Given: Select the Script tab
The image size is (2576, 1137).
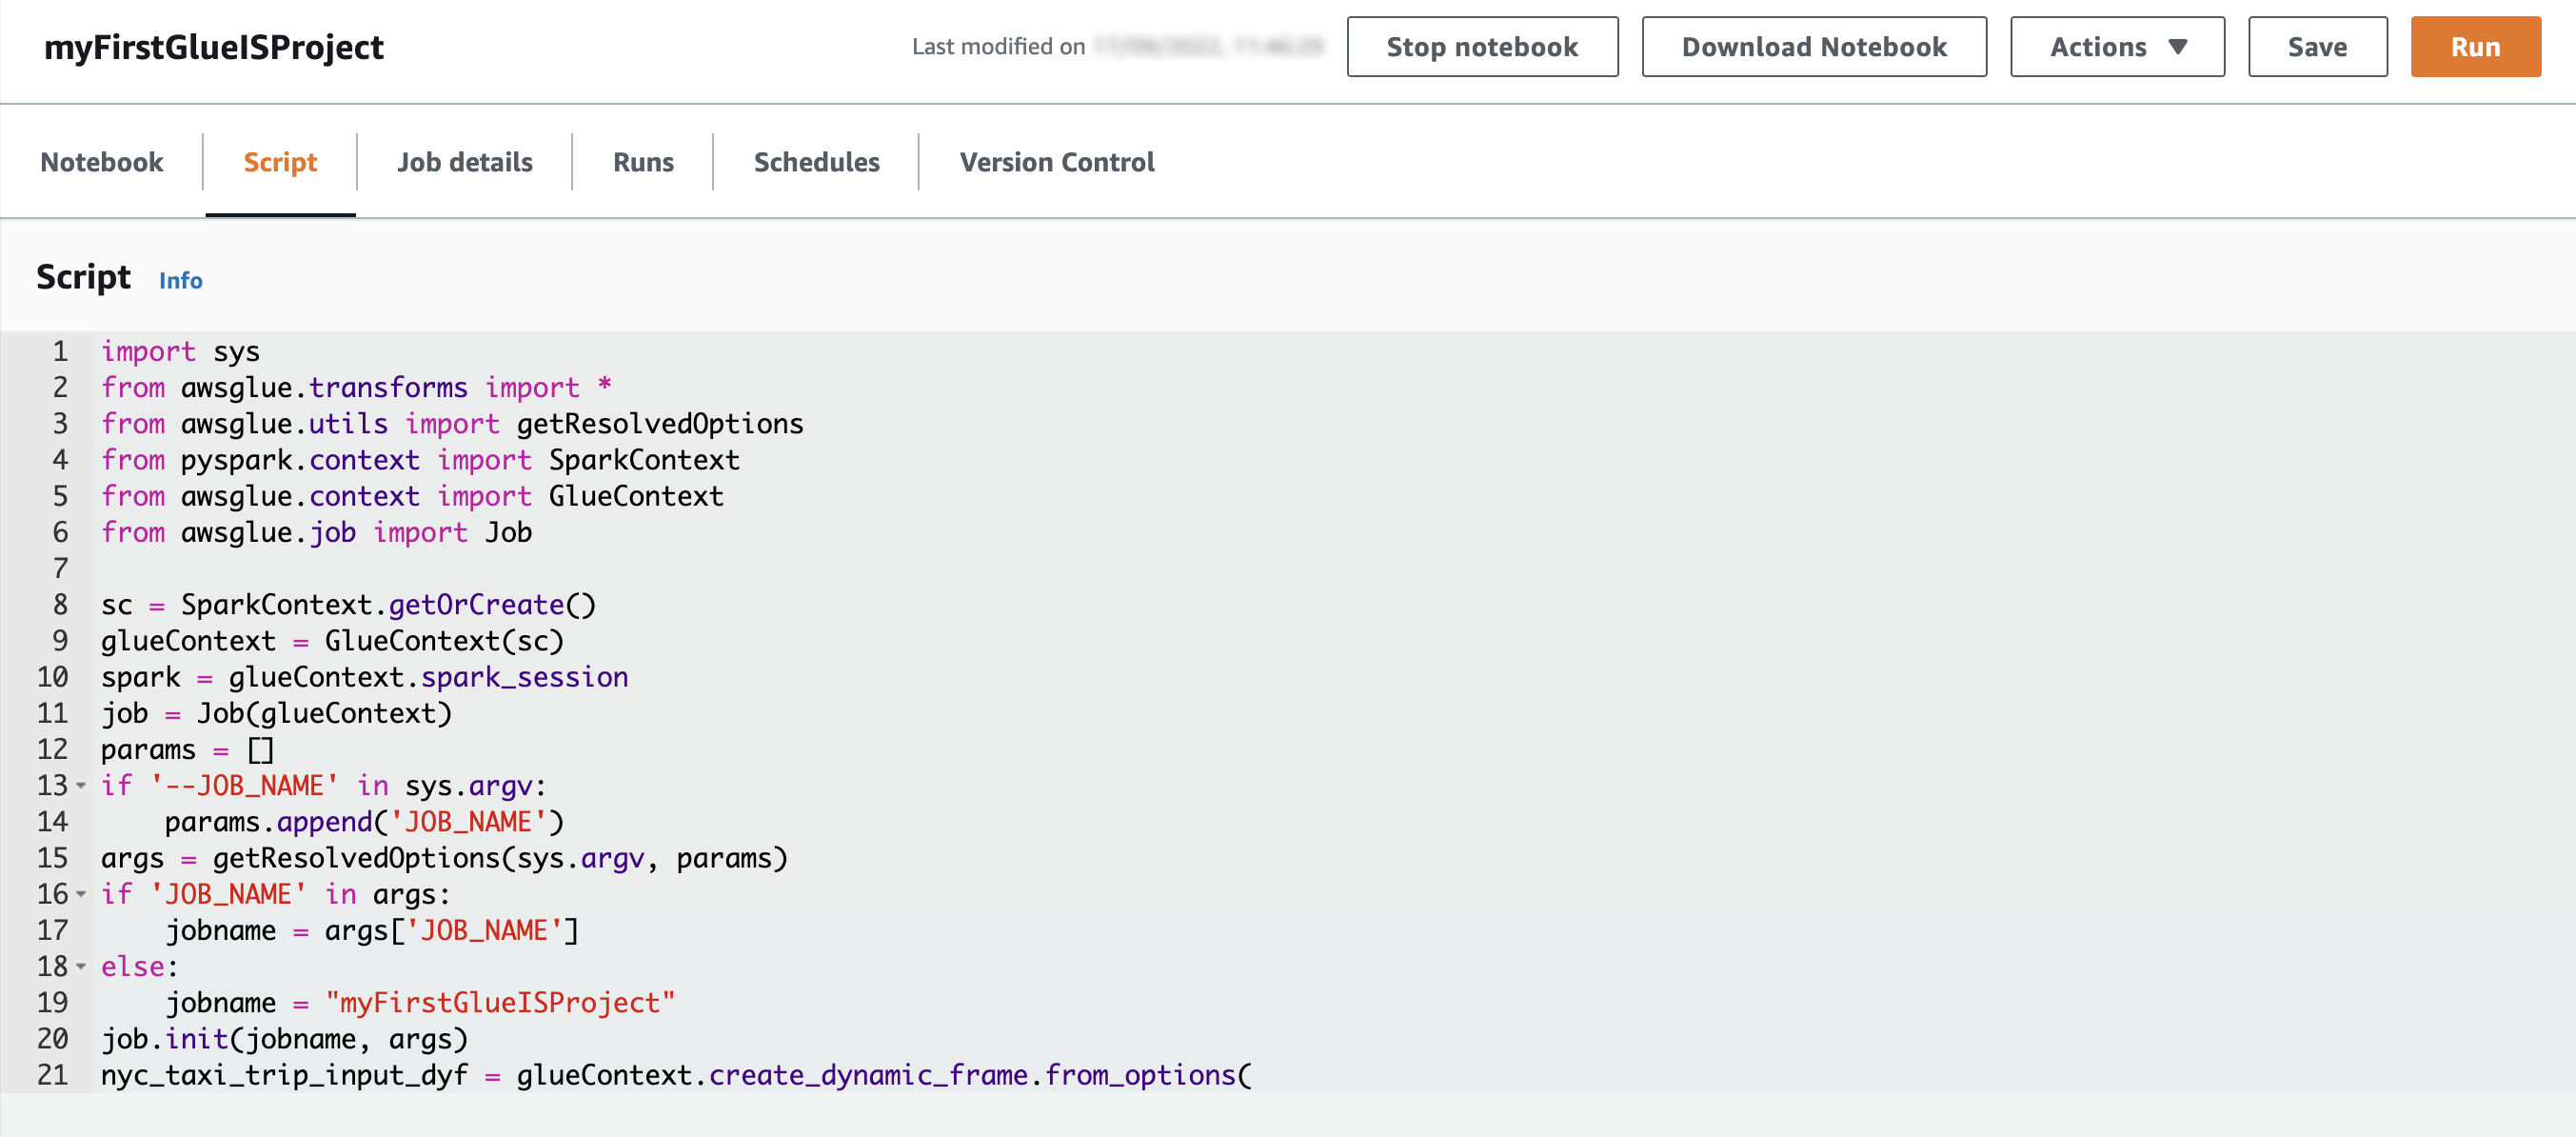Looking at the screenshot, I should click(280, 162).
